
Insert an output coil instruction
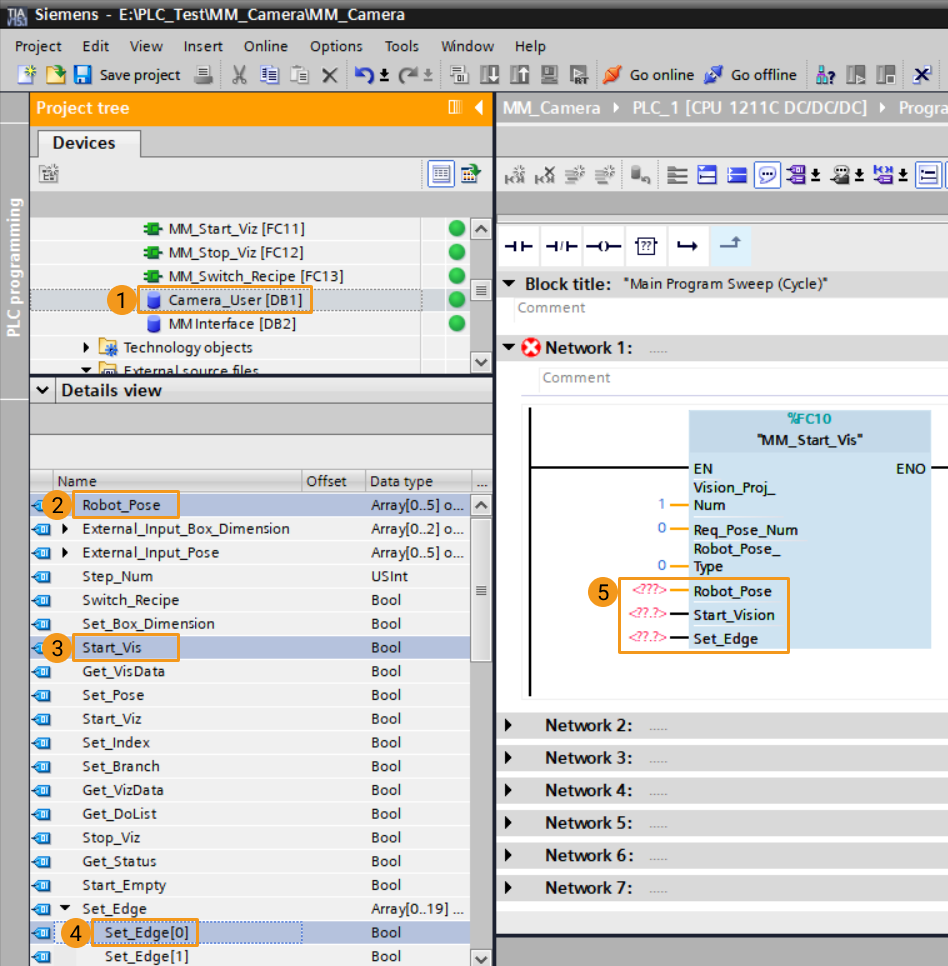pyautogui.click(x=604, y=246)
